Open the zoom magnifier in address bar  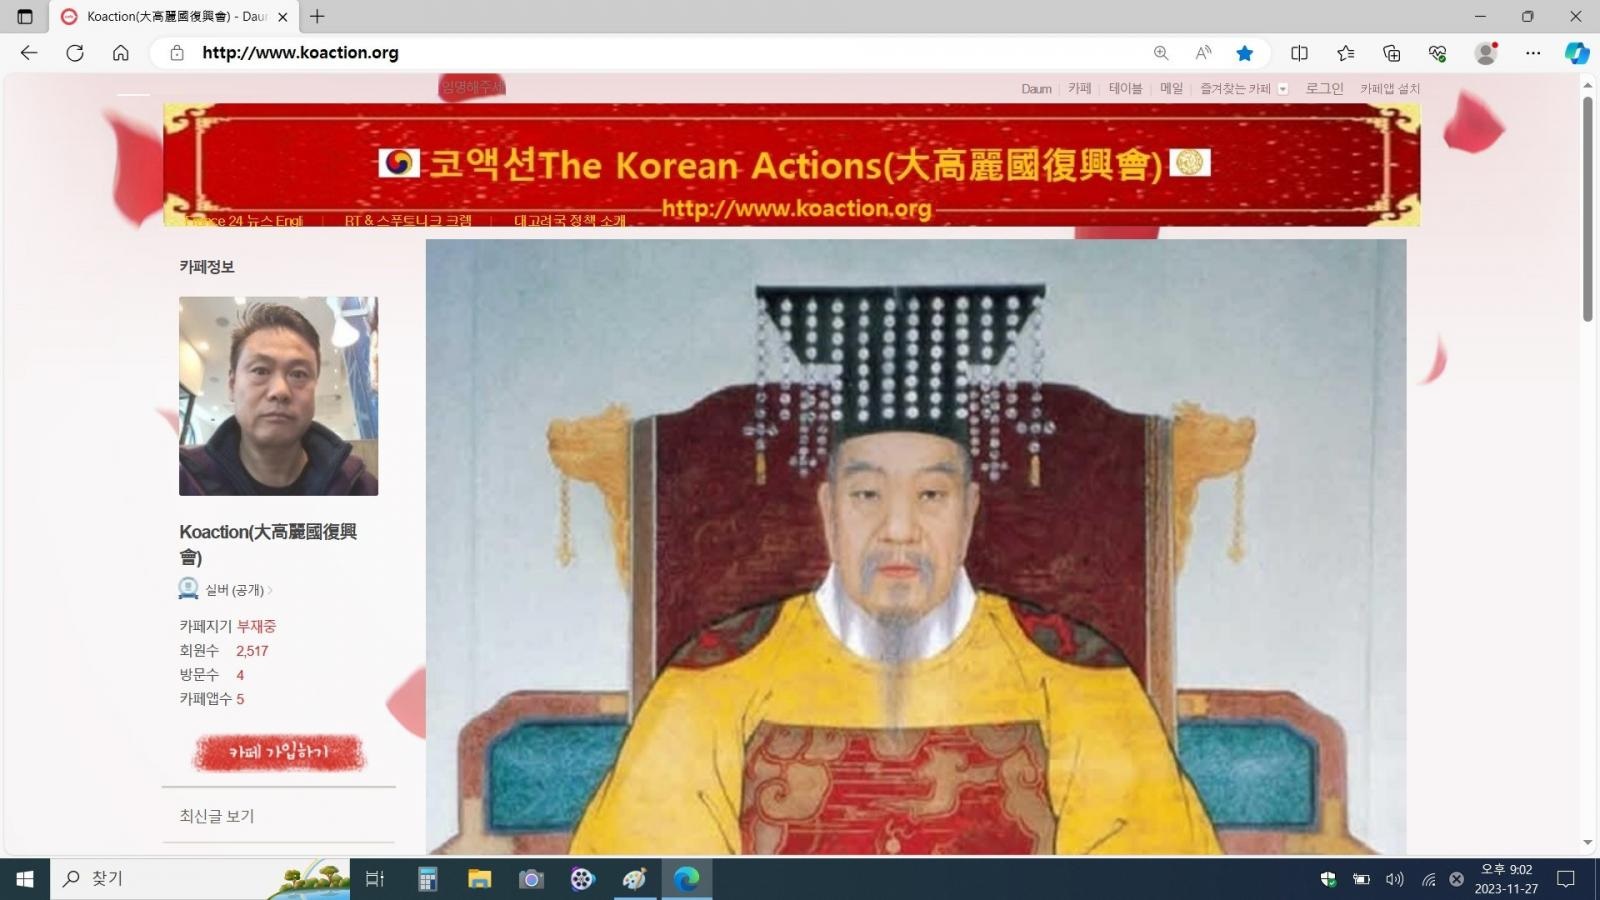1161,53
